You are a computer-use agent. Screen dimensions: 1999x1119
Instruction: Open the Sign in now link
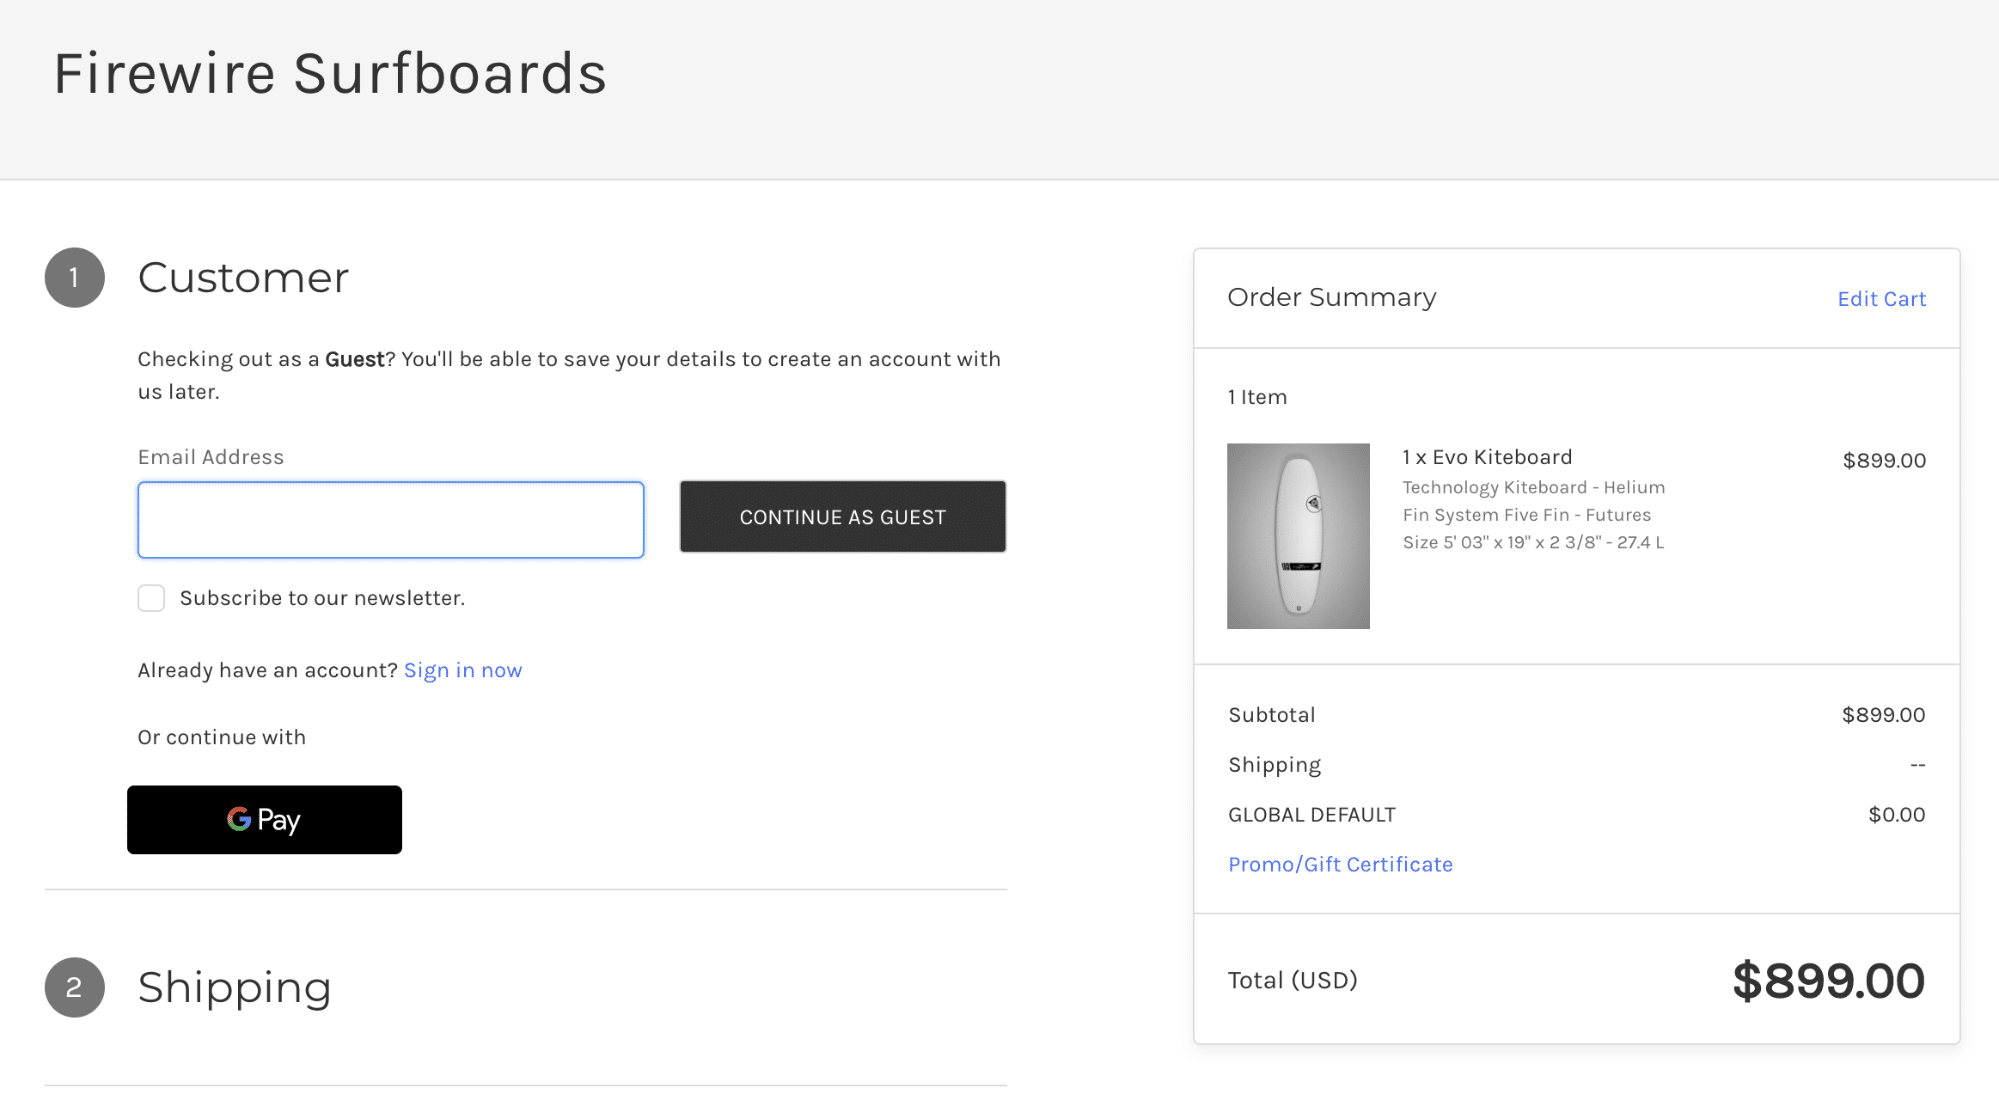pos(462,670)
